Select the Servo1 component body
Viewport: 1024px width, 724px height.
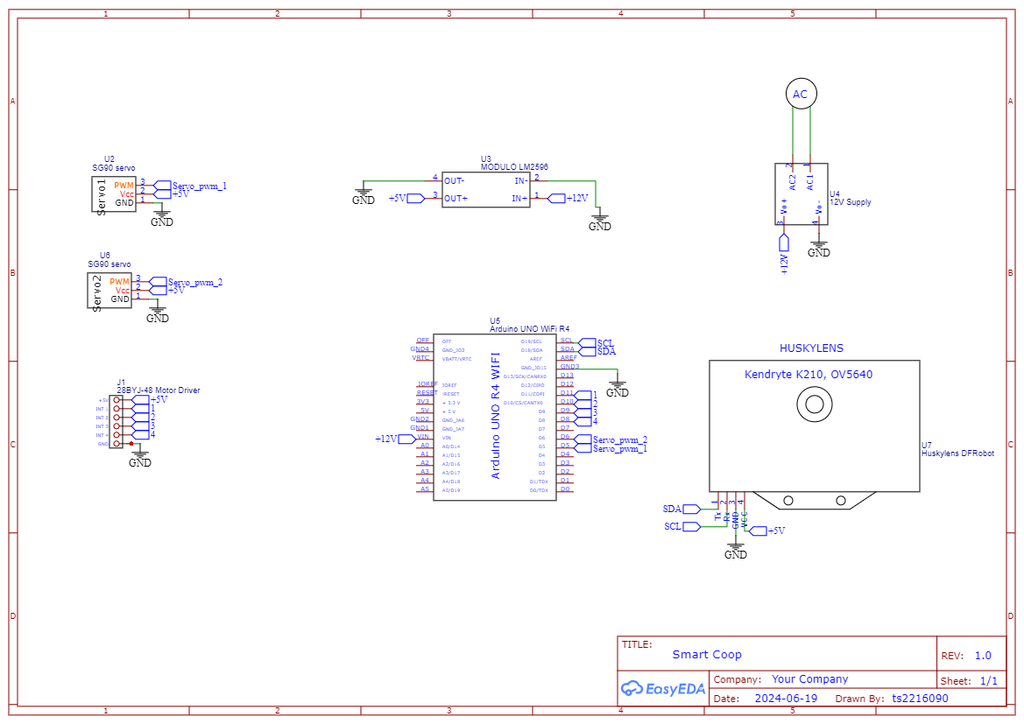[x=114, y=194]
